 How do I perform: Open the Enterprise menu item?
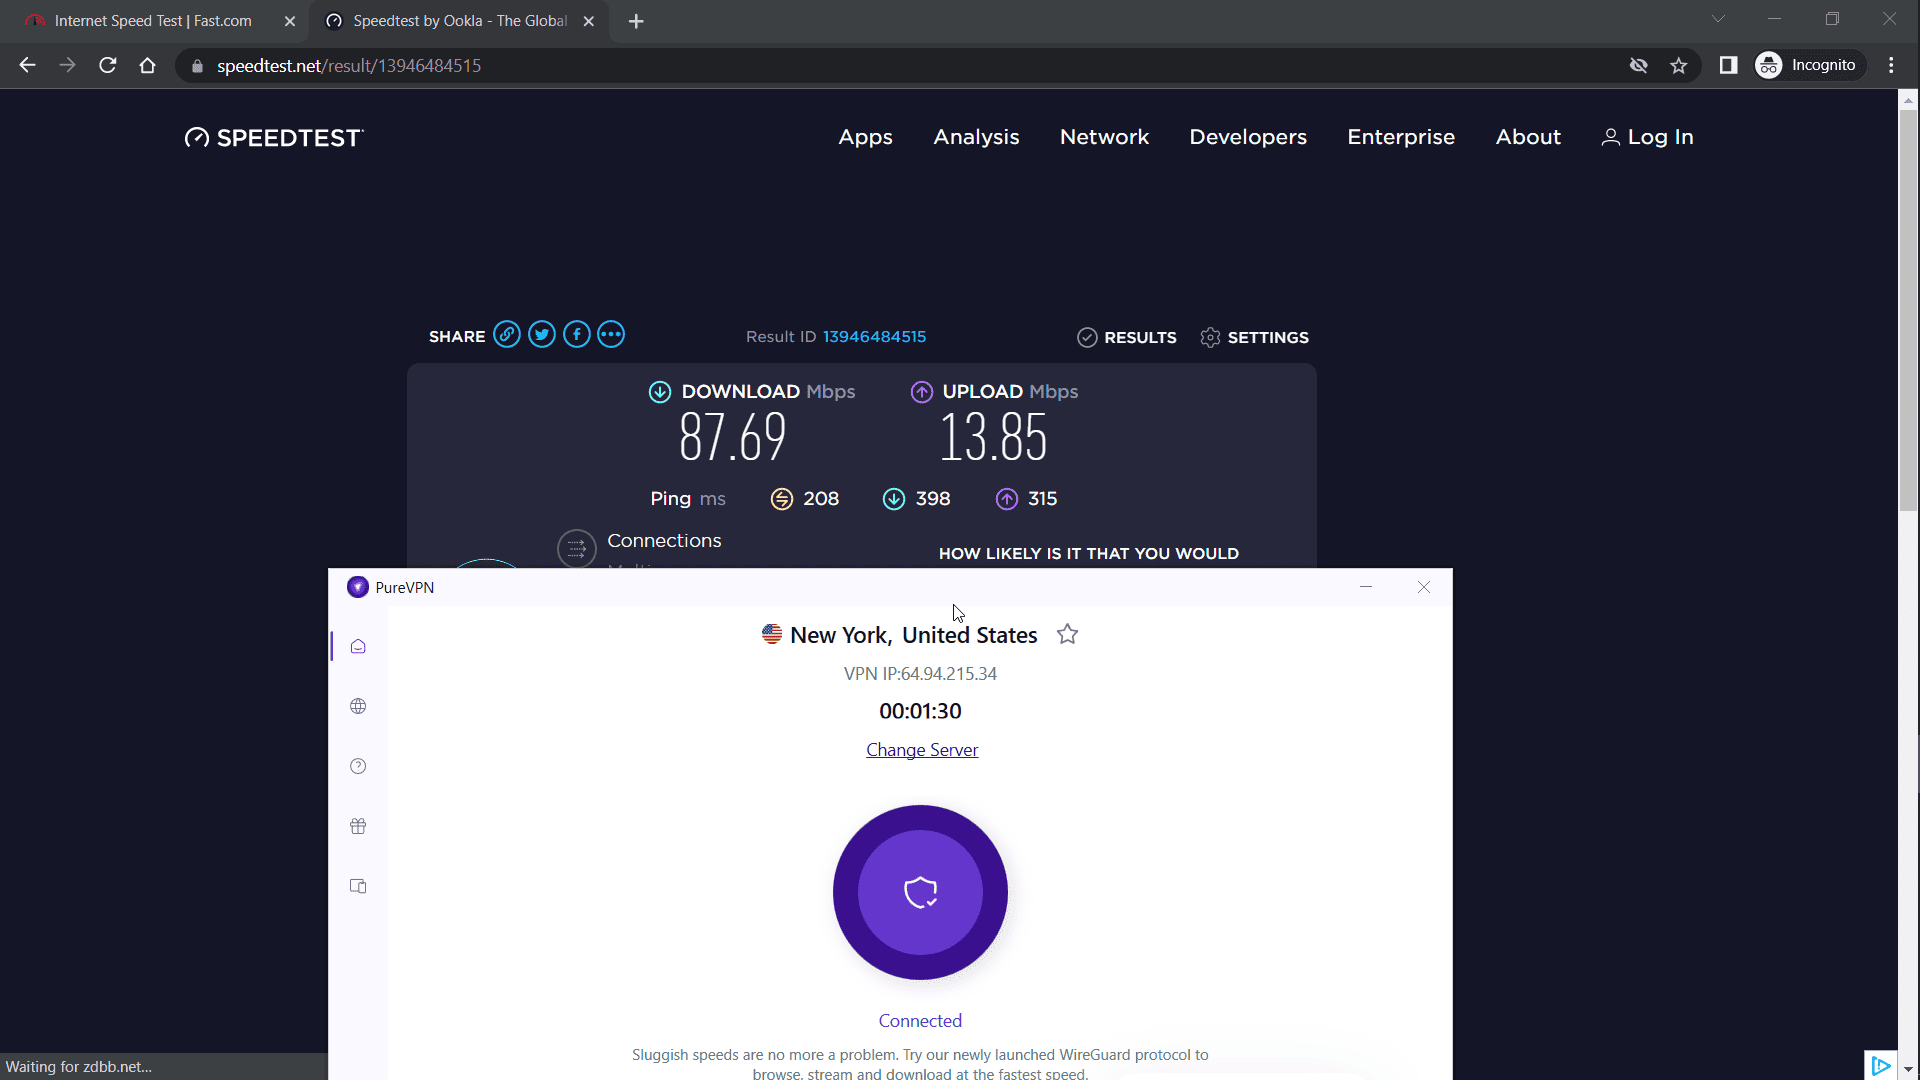tap(1401, 137)
